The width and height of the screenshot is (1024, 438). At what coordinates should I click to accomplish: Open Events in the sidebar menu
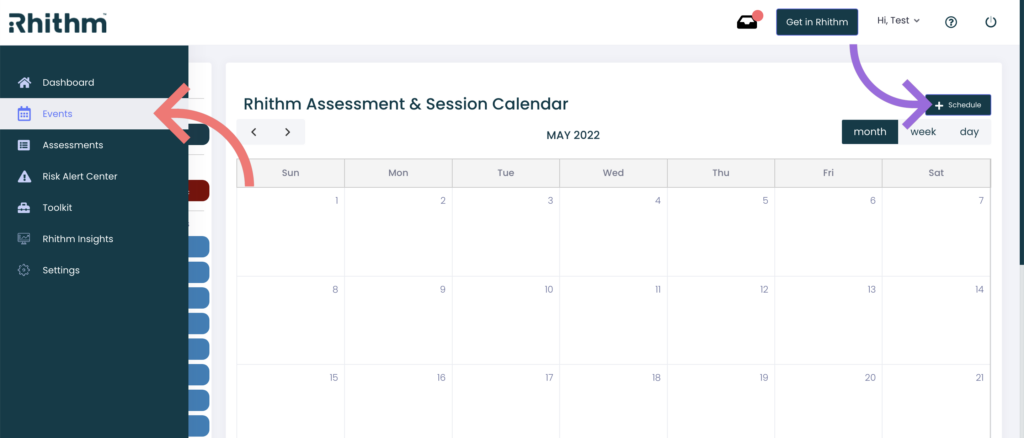click(x=57, y=114)
